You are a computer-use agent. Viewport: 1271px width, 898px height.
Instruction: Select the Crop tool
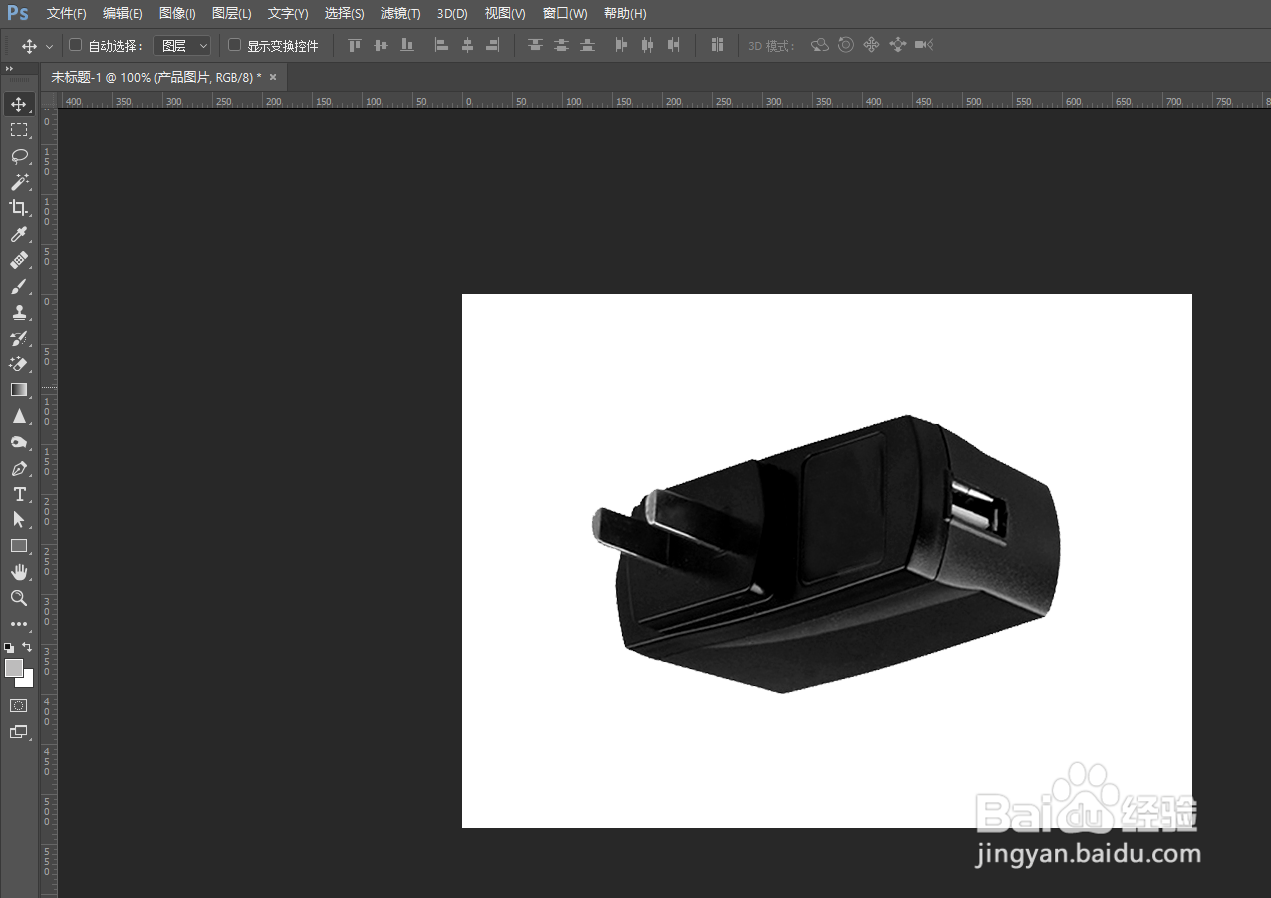pyautogui.click(x=19, y=208)
